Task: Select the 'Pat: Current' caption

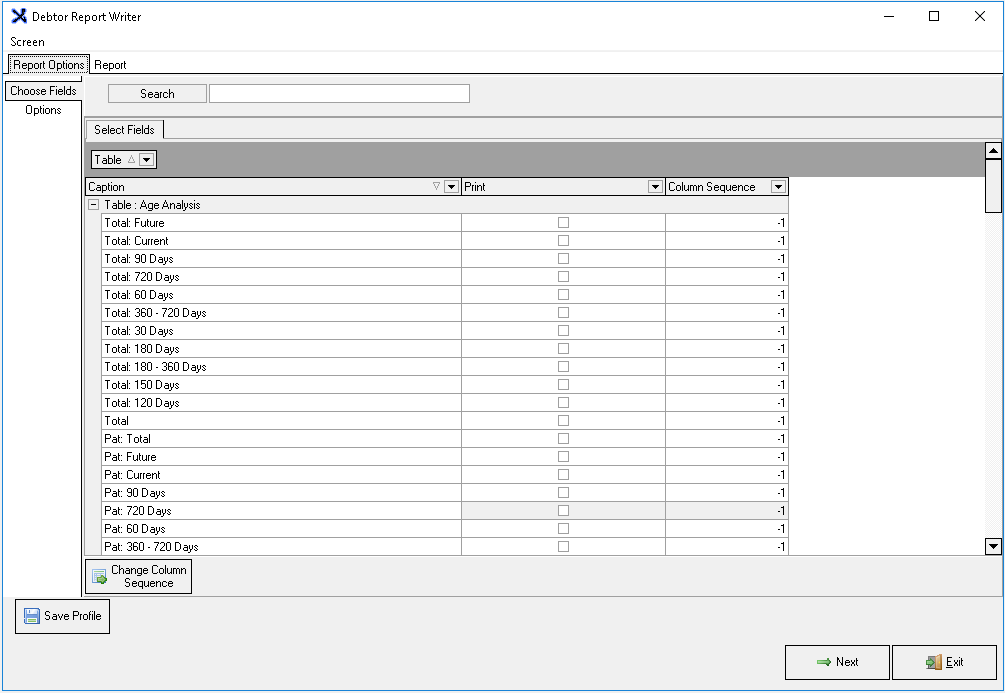Action: pos(132,474)
